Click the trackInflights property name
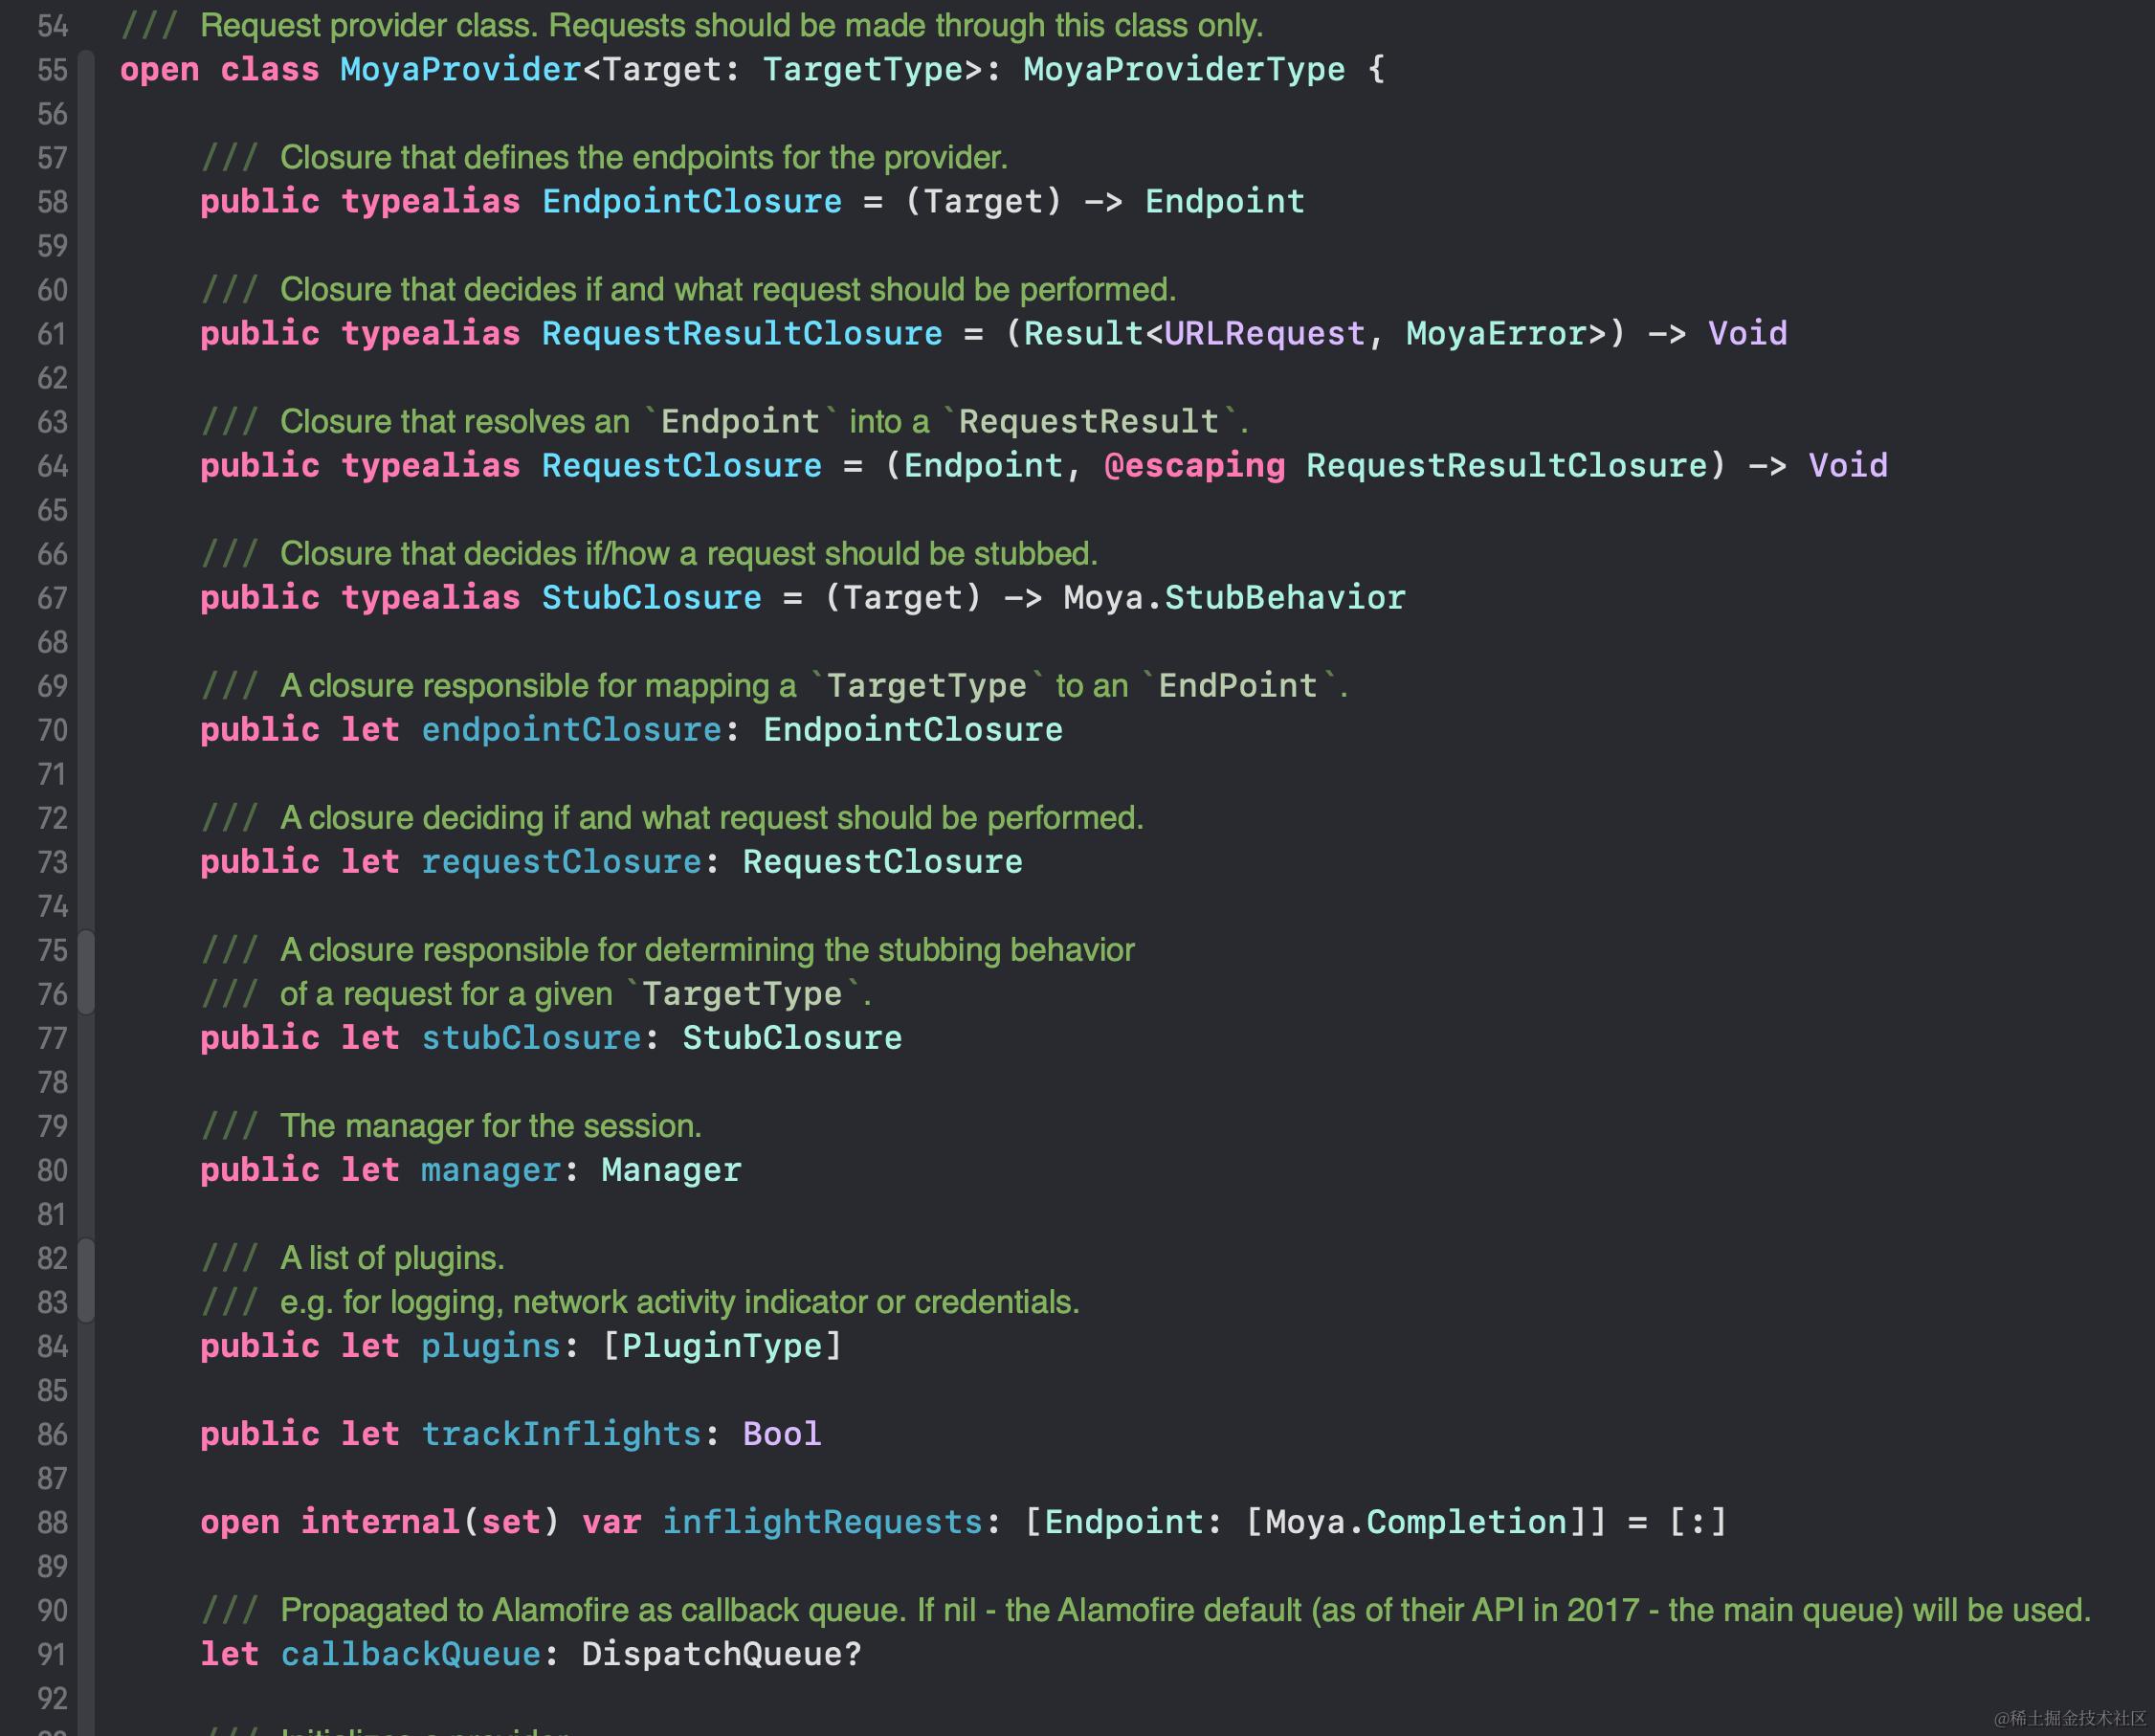This screenshot has width=2155, height=1736. pos(561,1434)
